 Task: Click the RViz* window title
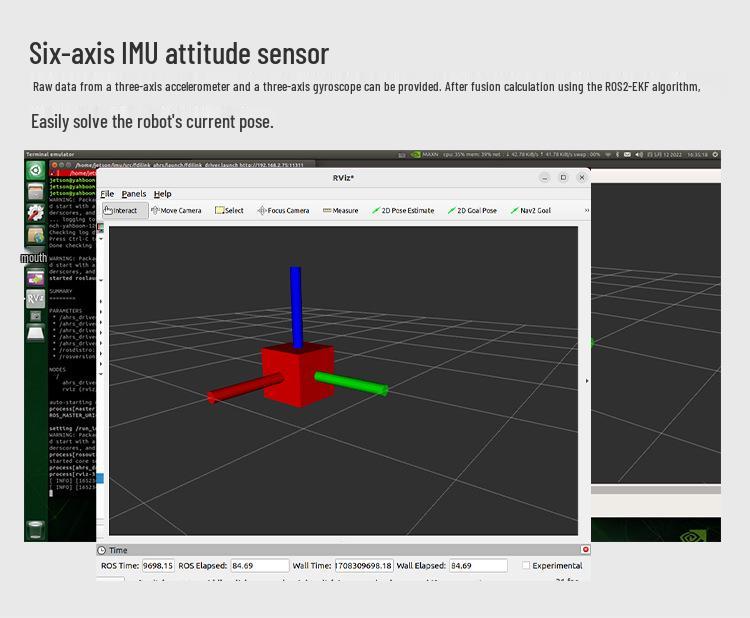pos(343,178)
